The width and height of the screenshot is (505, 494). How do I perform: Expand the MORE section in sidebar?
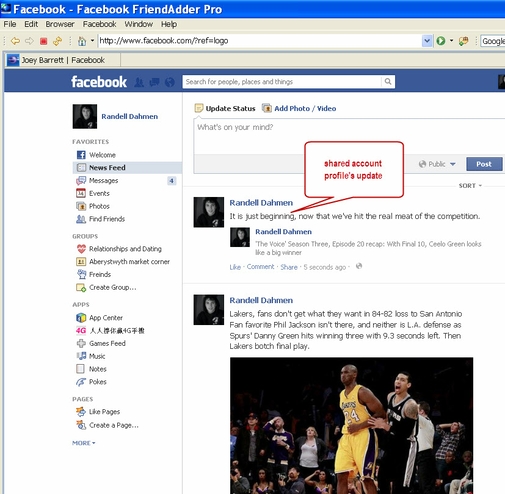pyautogui.click(x=84, y=443)
